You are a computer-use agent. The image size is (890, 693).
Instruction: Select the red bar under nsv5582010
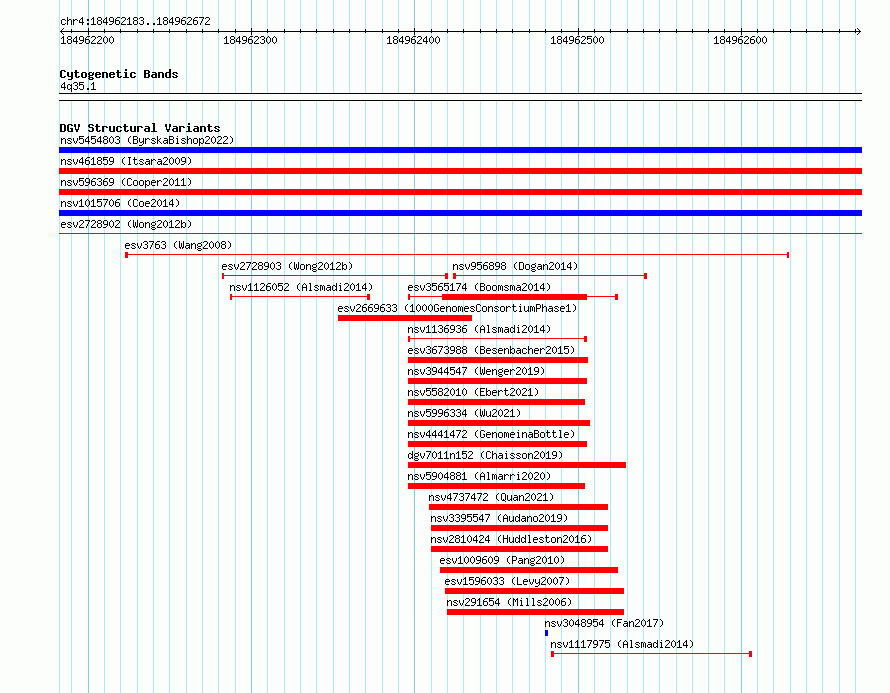[x=496, y=402]
